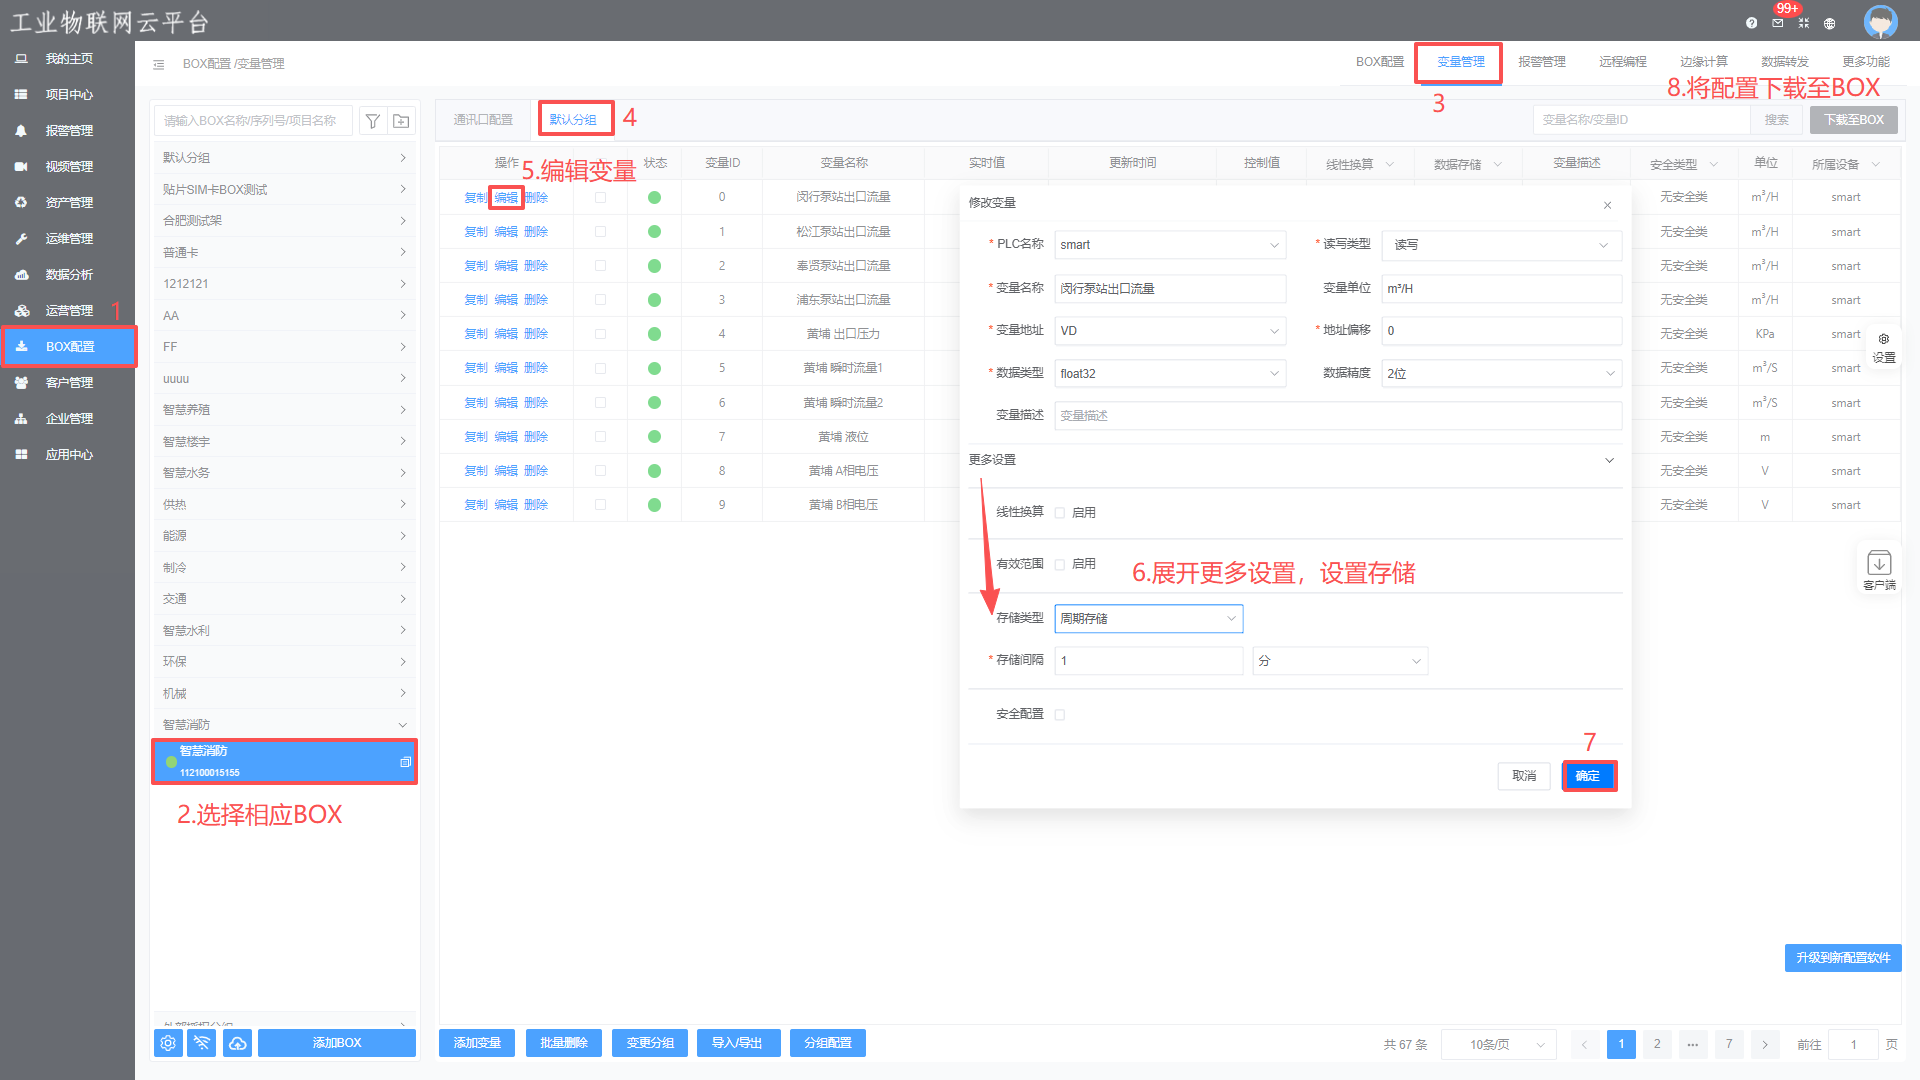
Task: Switch to the 通讯口配置 tab
Action: click(483, 120)
